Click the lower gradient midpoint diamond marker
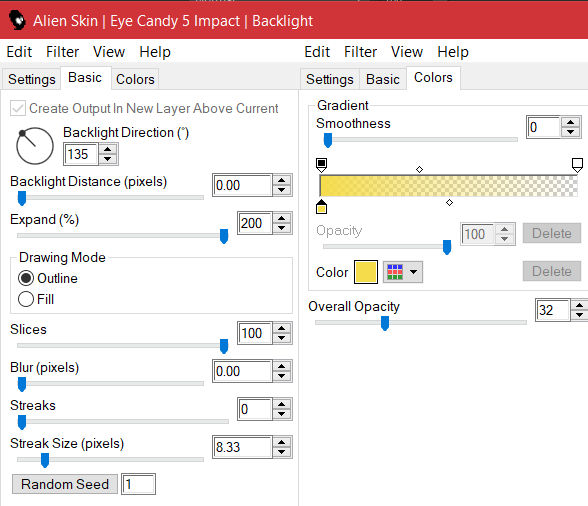Image resolution: width=588 pixels, height=506 pixels. pos(450,203)
